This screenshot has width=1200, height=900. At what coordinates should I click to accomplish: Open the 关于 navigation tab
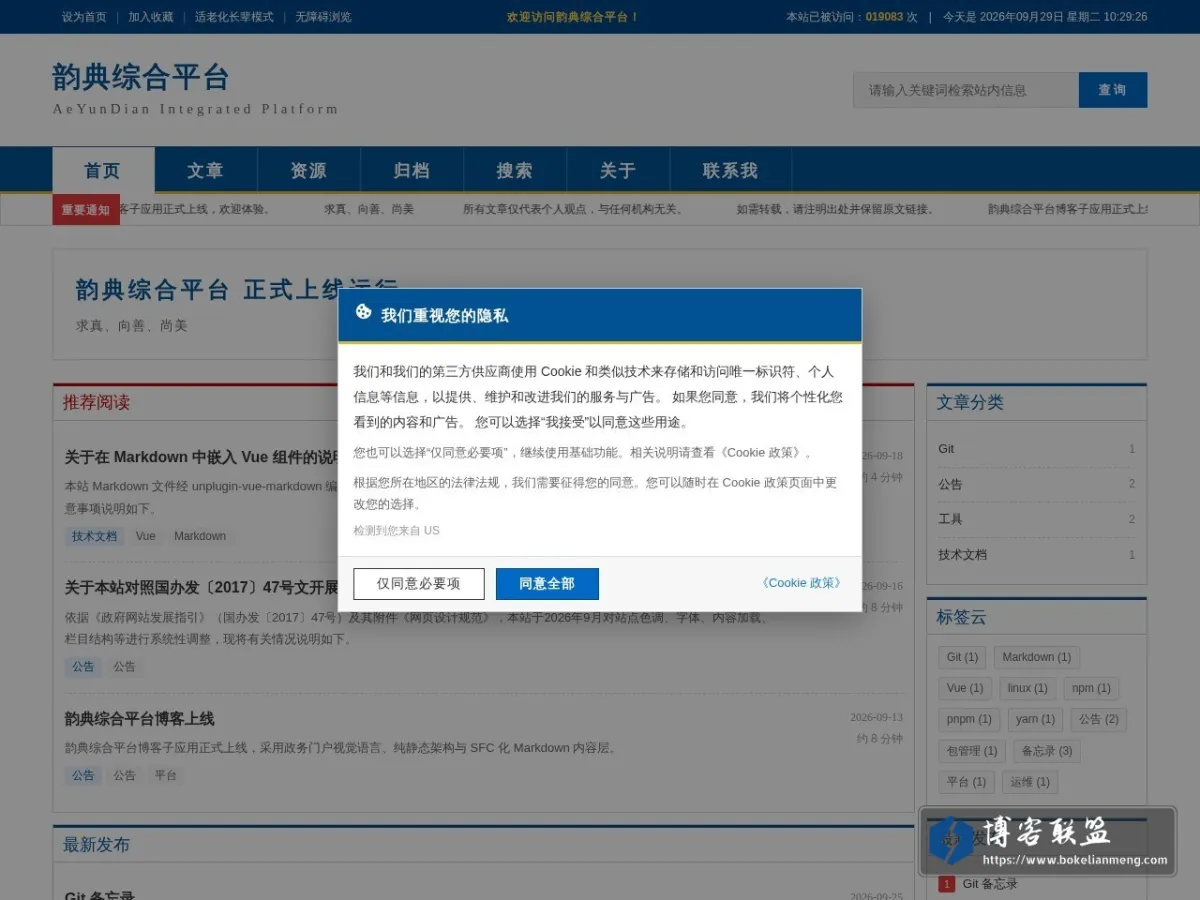pyautogui.click(x=618, y=170)
